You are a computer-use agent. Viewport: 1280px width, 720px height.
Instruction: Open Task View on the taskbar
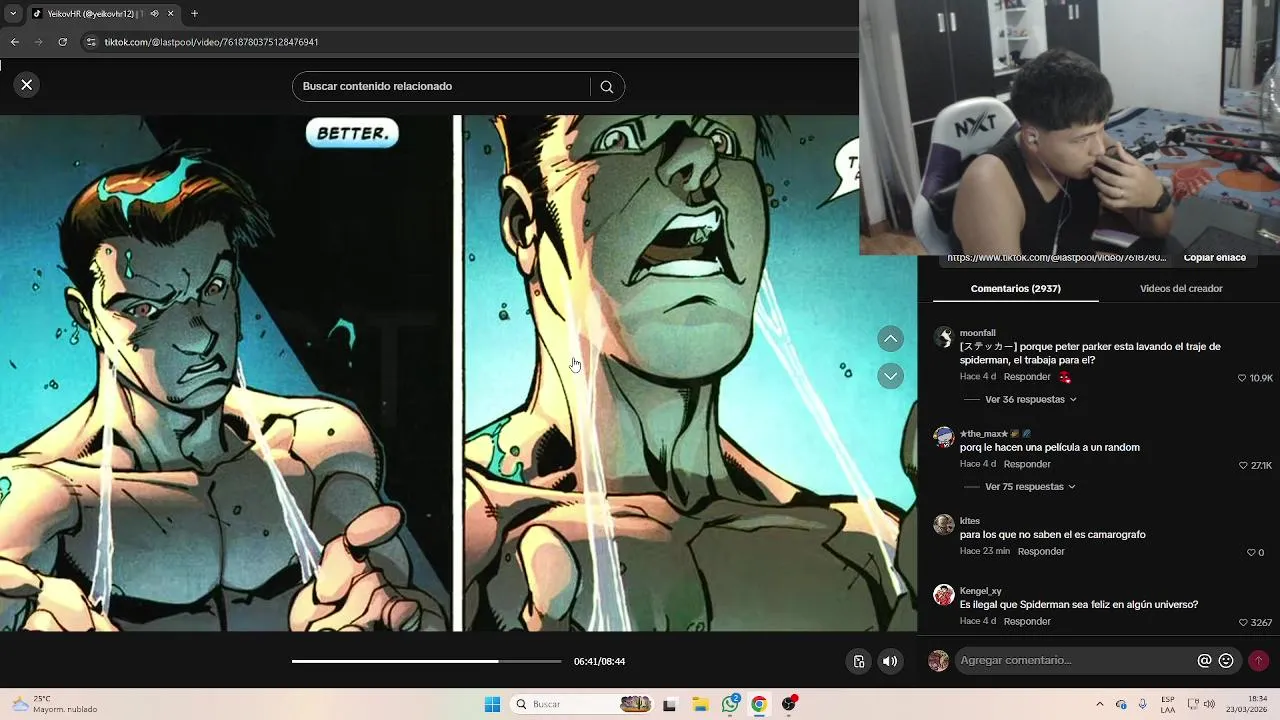(x=669, y=705)
